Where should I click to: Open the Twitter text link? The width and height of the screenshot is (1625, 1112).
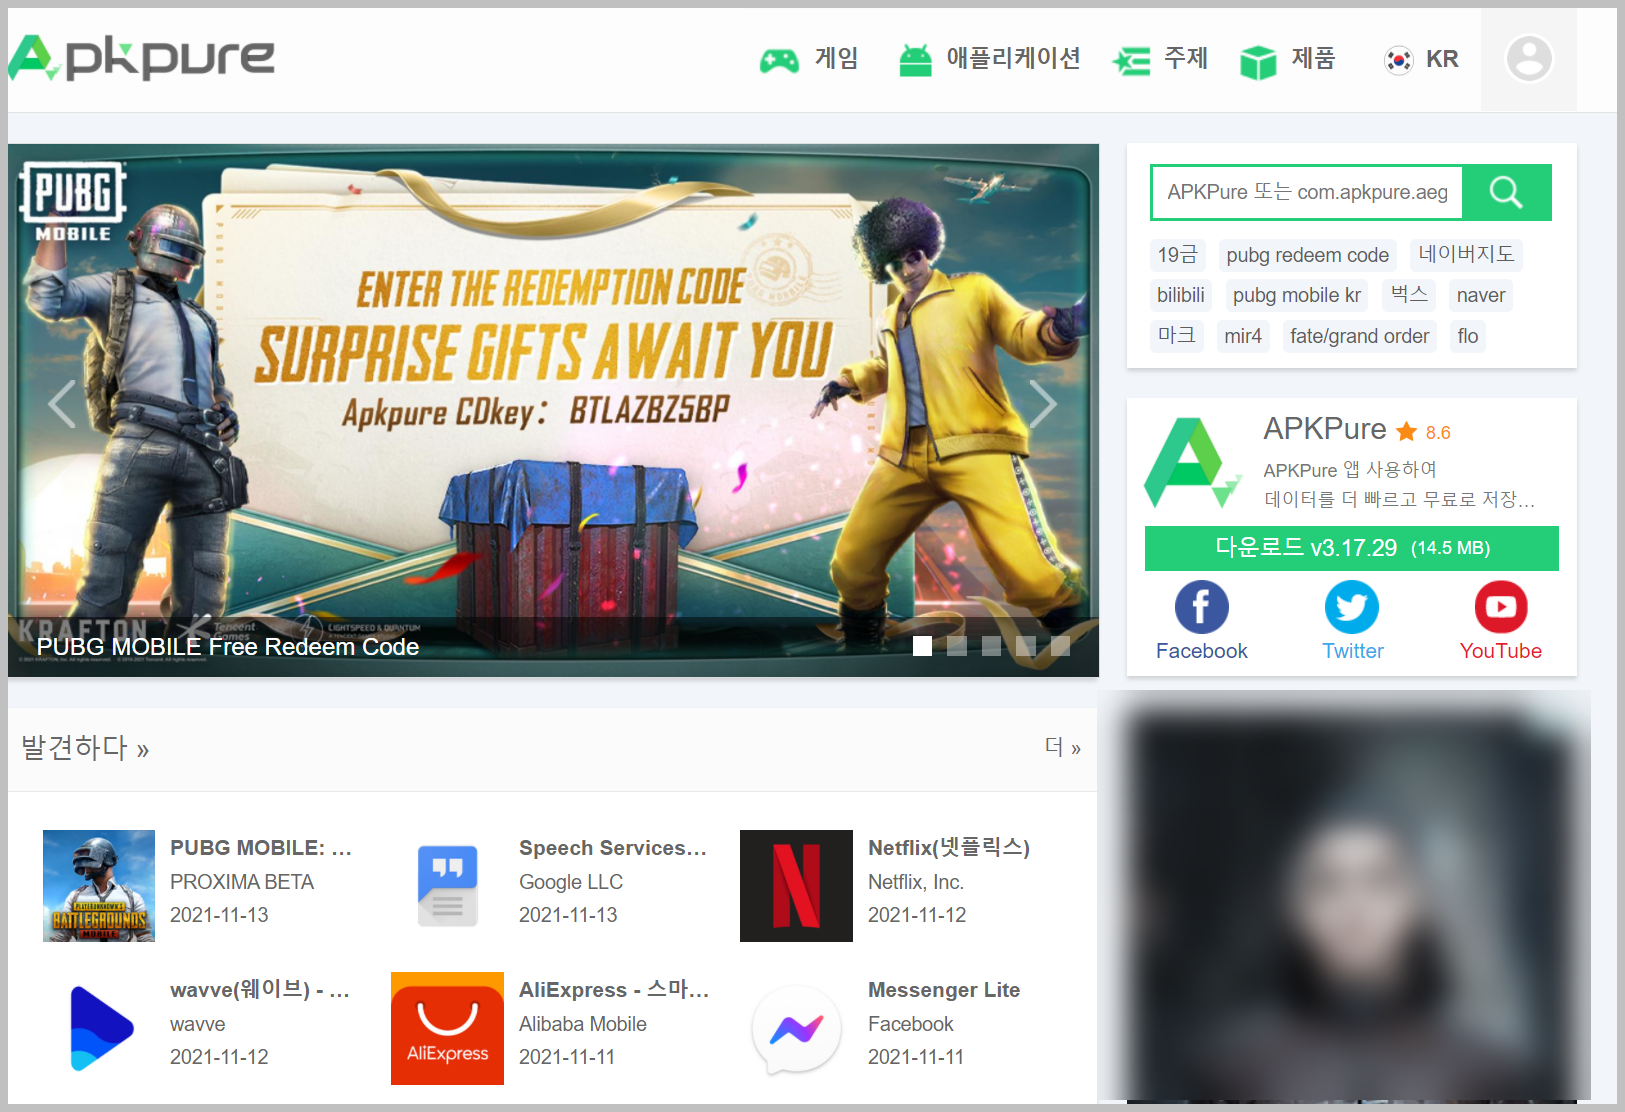click(1353, 651)
